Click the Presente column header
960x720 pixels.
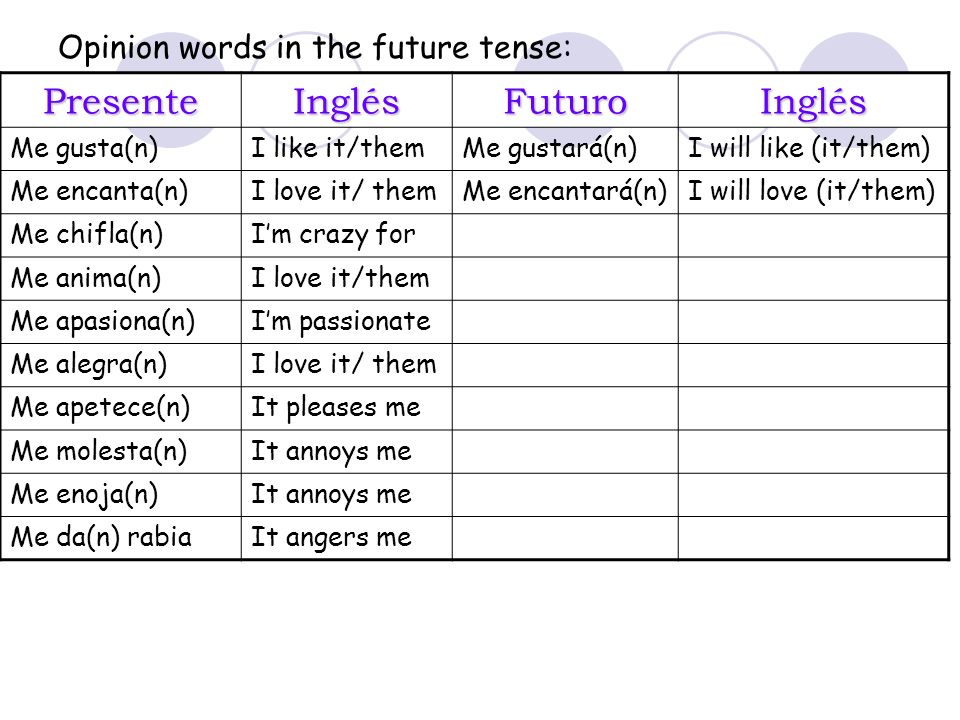(121, 100)
